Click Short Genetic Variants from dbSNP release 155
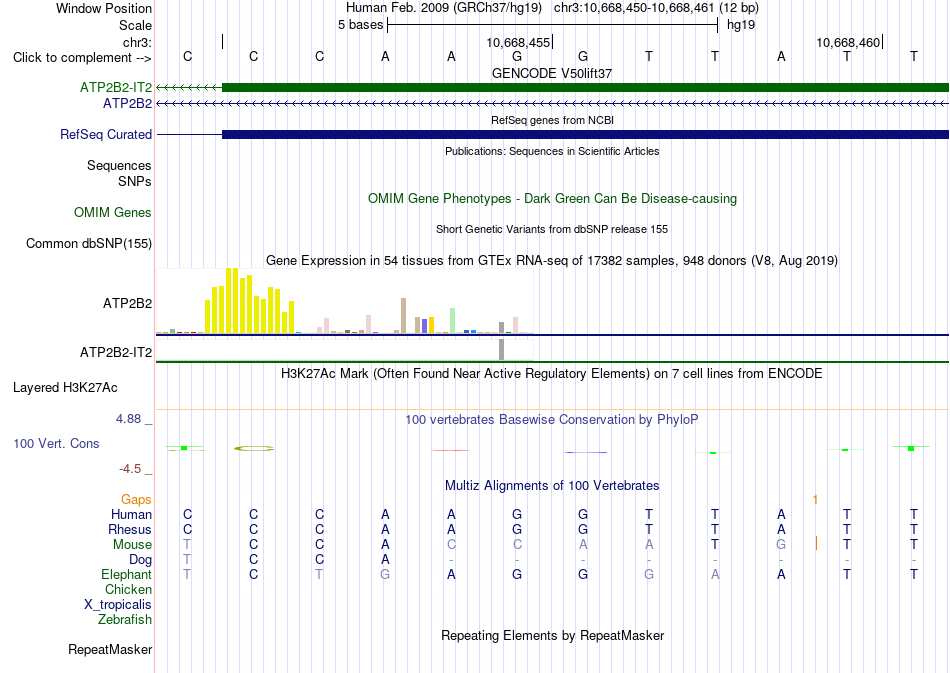Image resolution: width=950 pixels, height=673 pixels. 552,229
